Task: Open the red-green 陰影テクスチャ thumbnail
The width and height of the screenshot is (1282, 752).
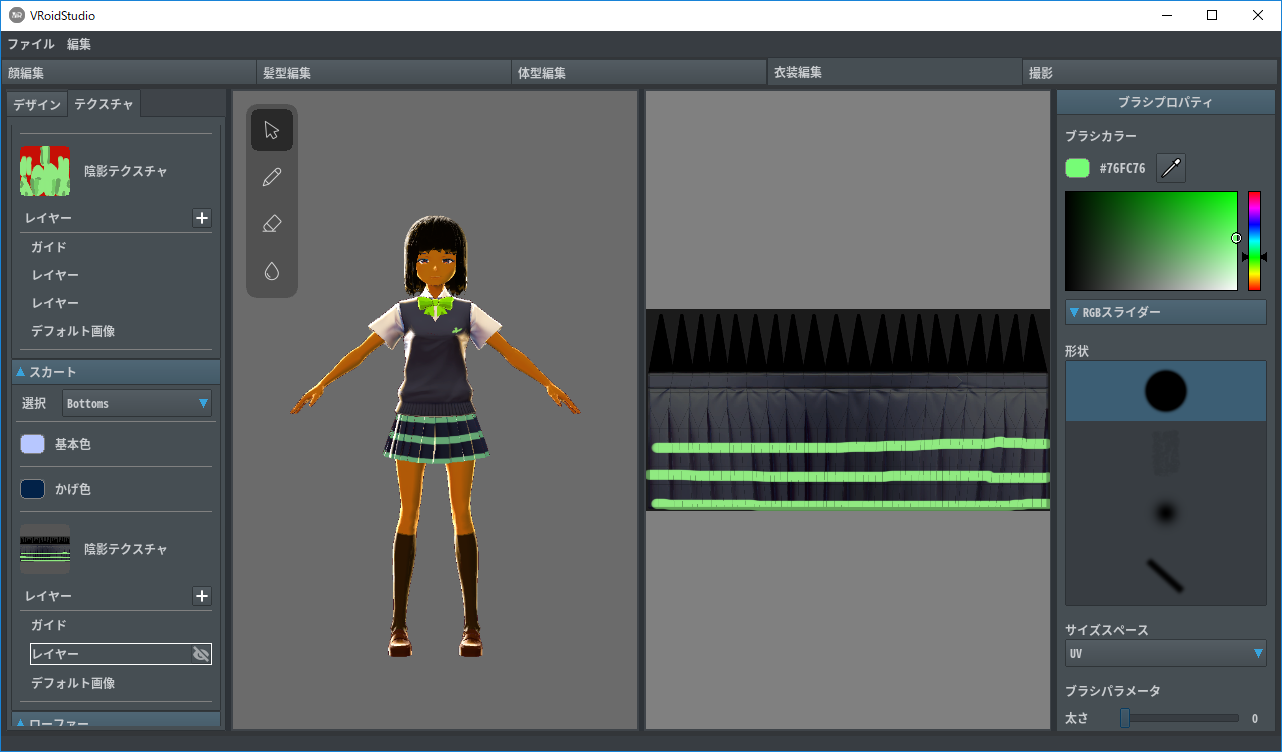Action: coord(45,171)
